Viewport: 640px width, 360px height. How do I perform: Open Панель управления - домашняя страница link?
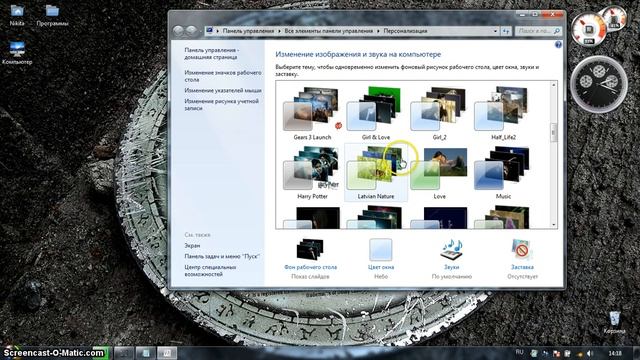point(211,53)
